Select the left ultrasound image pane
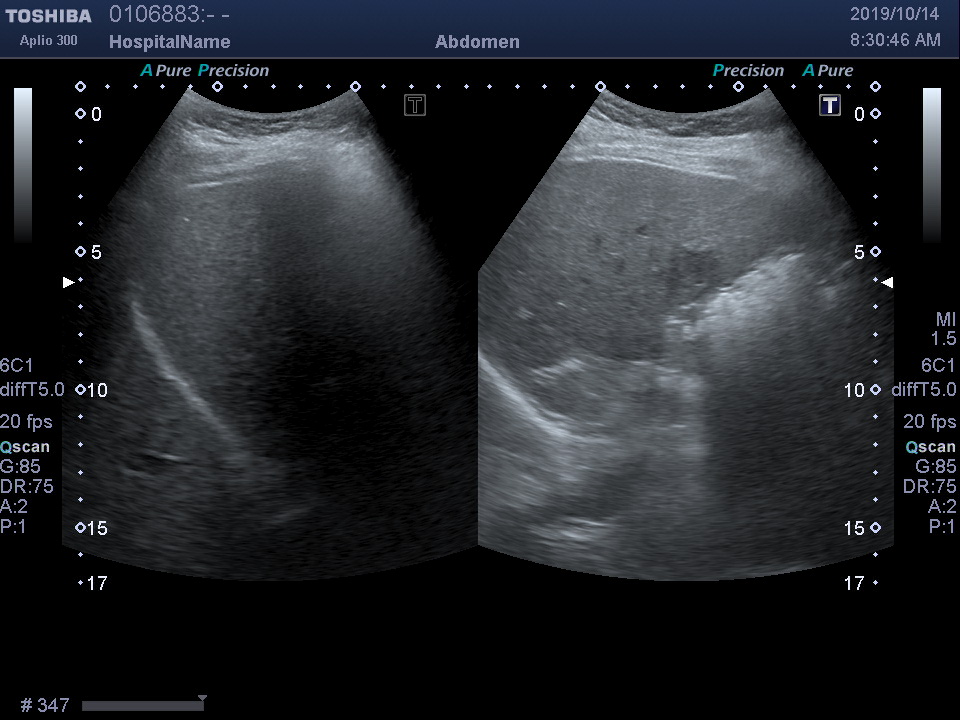 coord(269,334)
